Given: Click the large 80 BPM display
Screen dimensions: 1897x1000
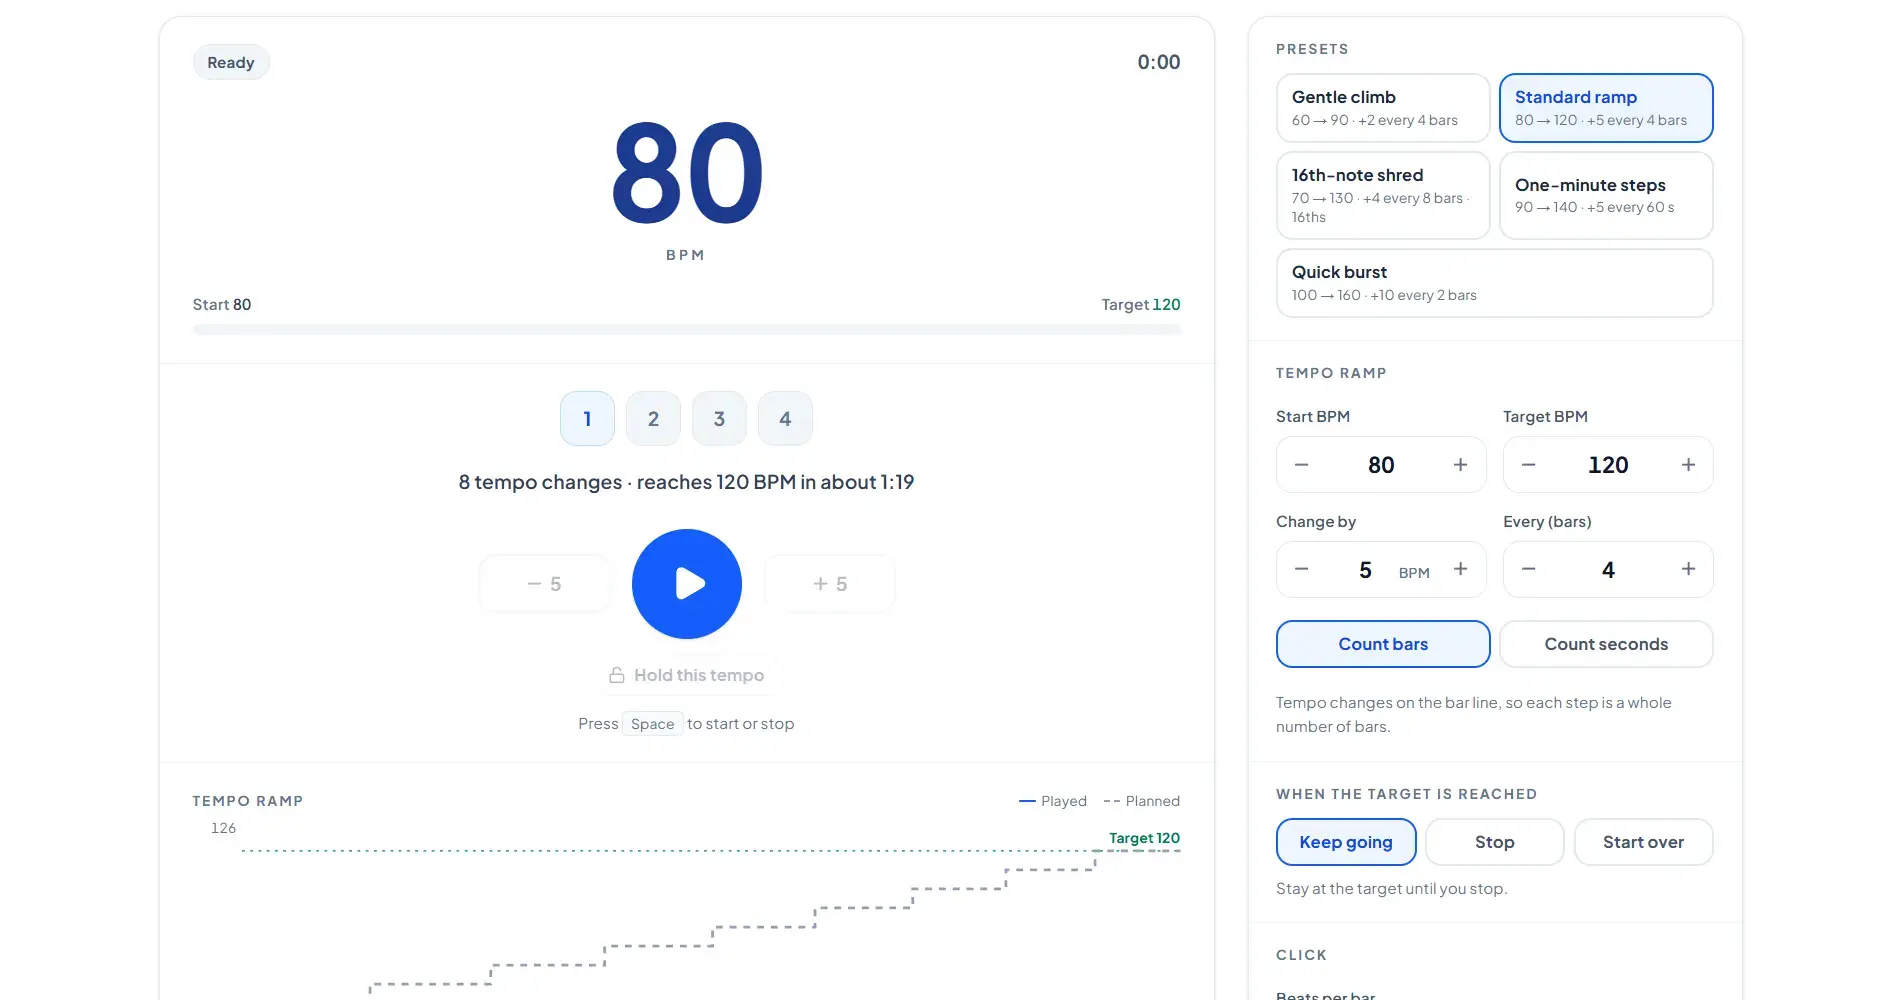Looking at the screenshot, I should (x=687, y=173).
